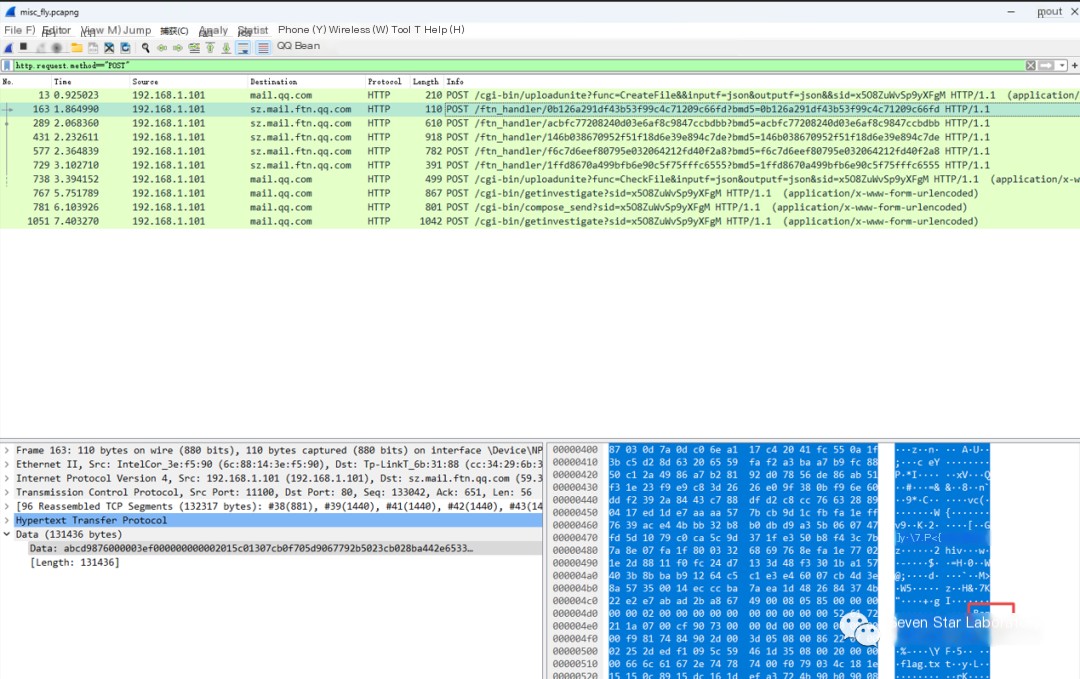
Task: Expand the 96 Reassembled TCP Segments node
Action: click(x=7, y=506)
